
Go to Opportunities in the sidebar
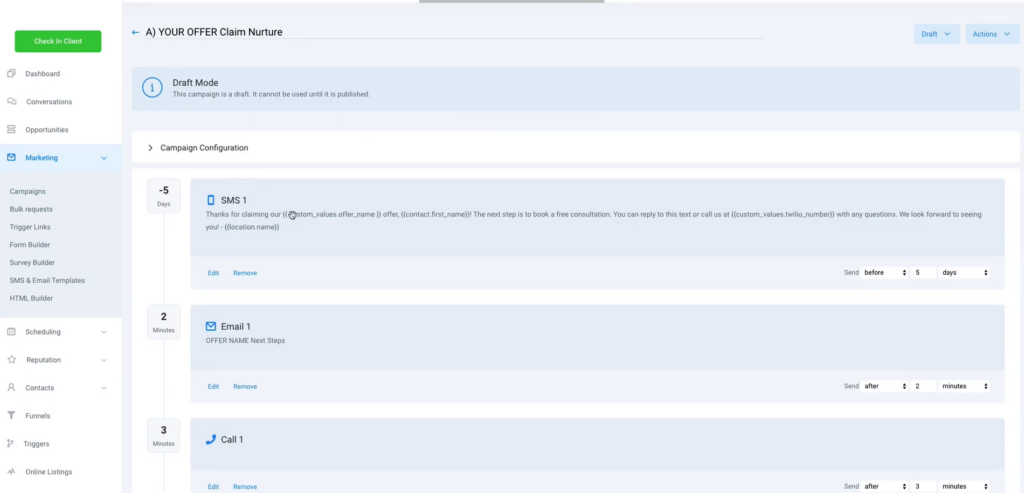[46, 130]
